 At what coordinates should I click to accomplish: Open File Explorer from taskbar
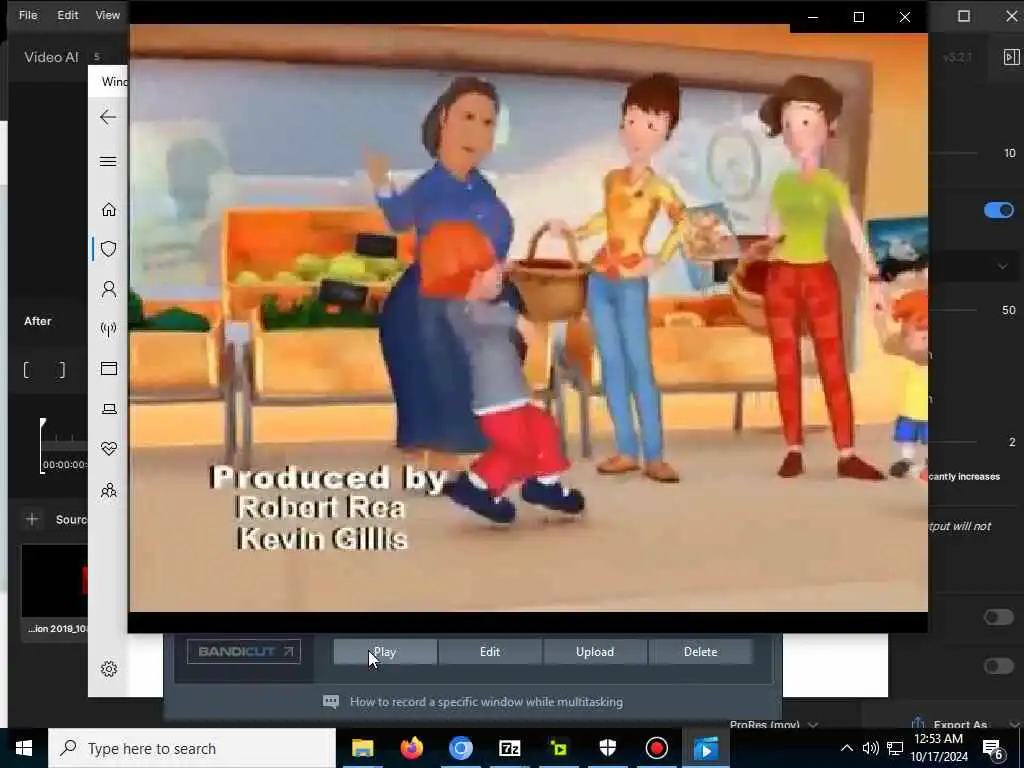(362, 748)
